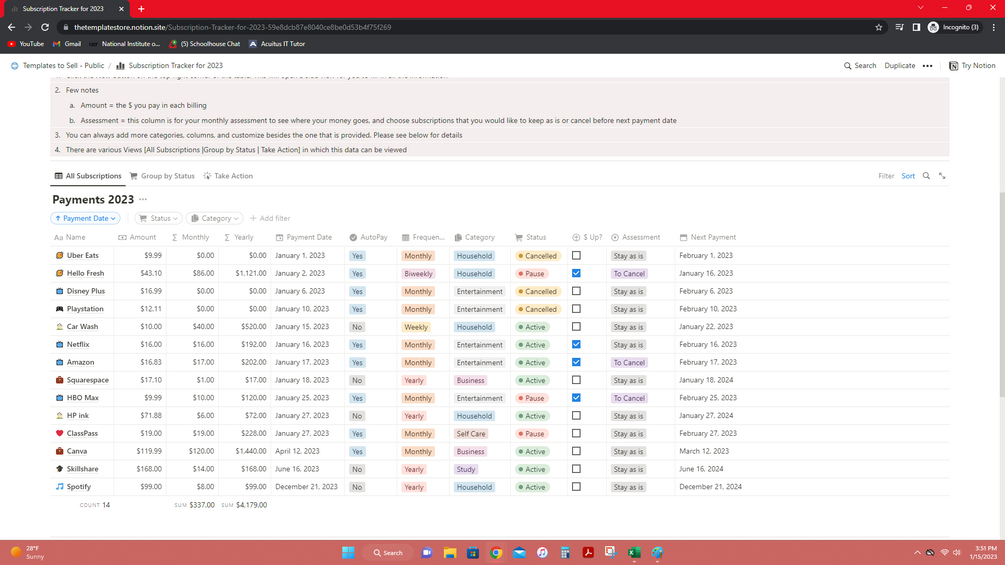
Task: Go back using the browser back arrow
Action: click(12, 28)
